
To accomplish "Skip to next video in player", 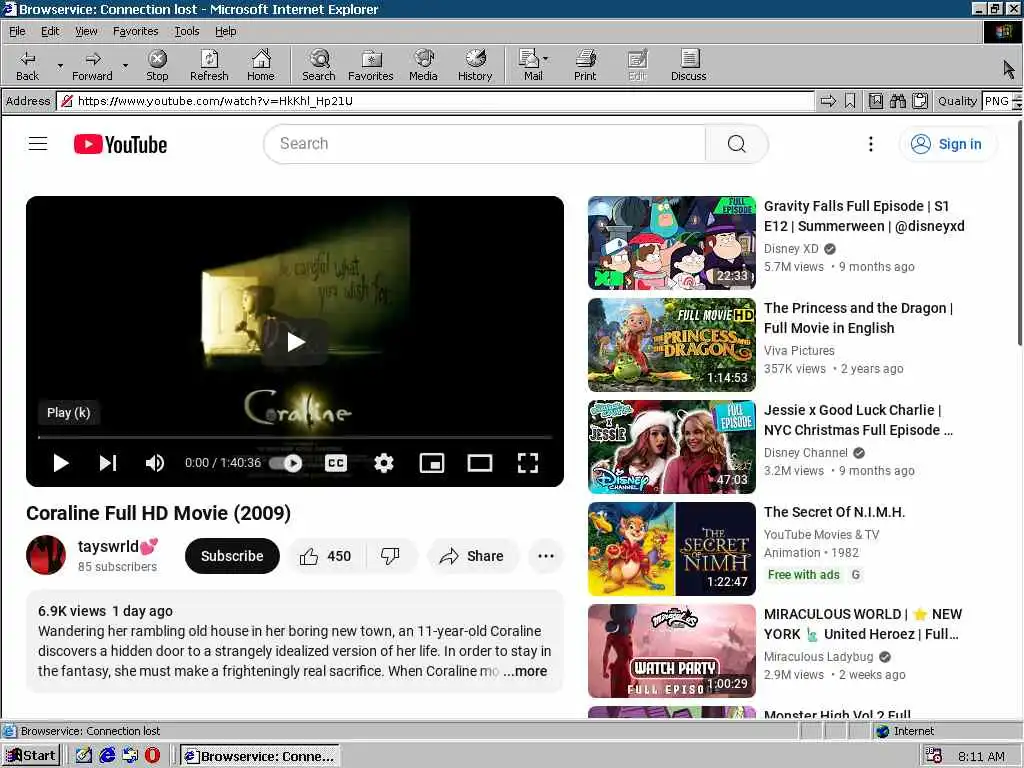I will coord(108,463).
